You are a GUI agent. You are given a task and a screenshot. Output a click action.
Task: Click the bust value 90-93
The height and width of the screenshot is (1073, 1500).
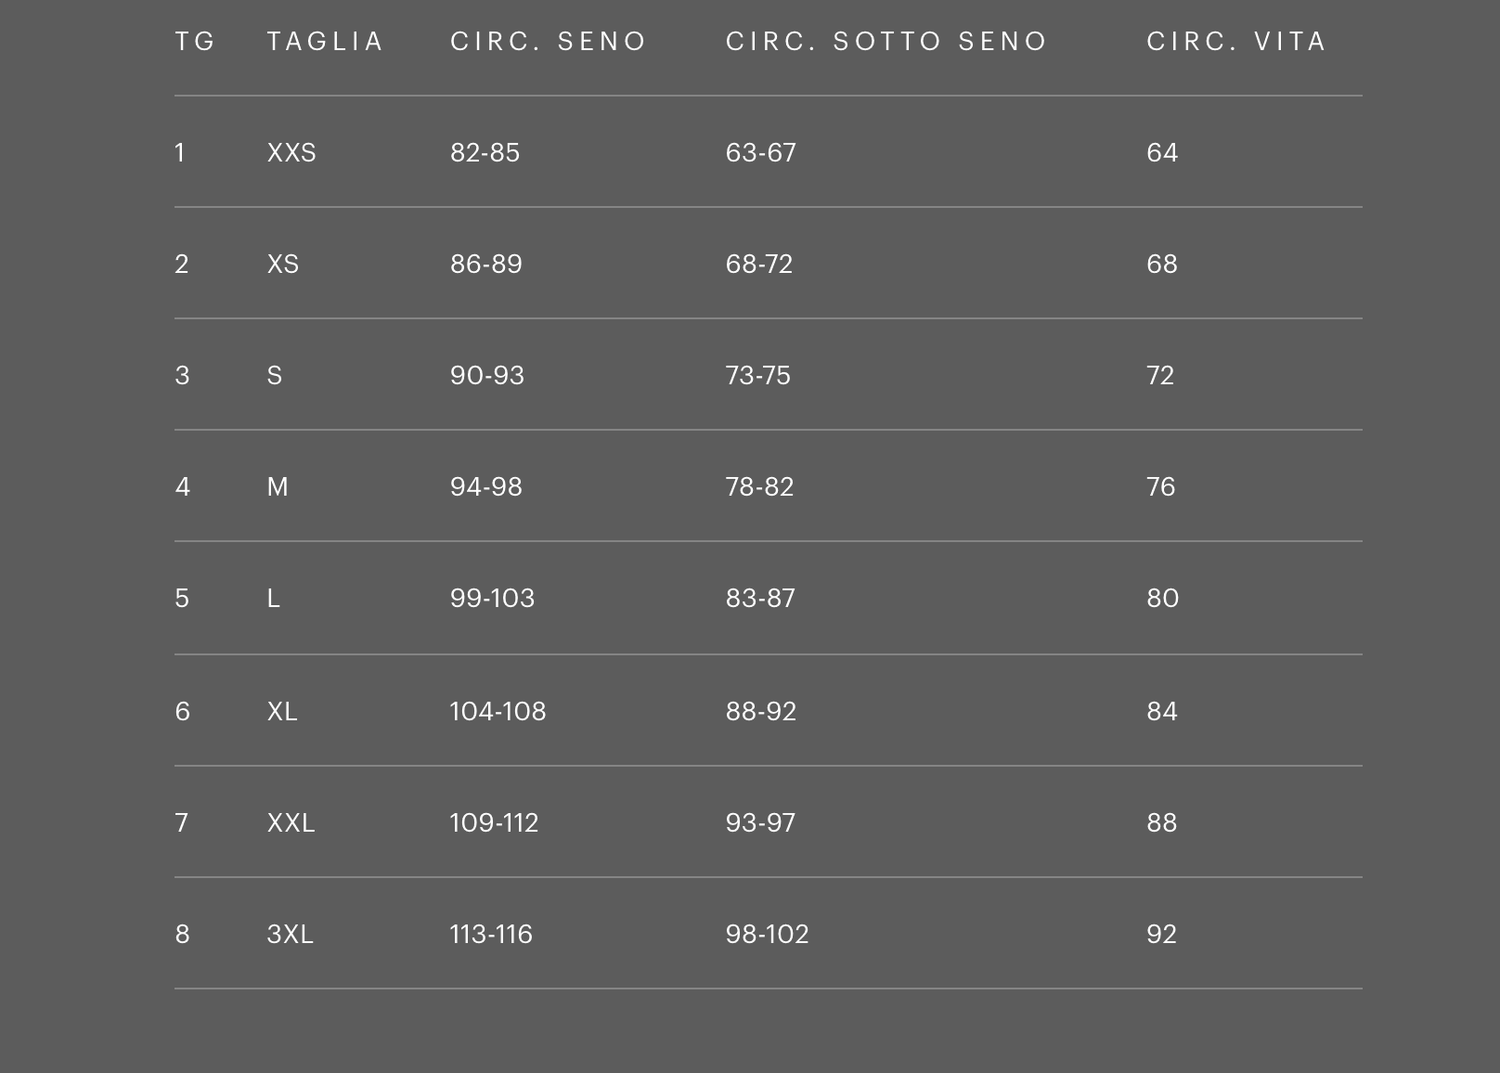click(487, 376)
